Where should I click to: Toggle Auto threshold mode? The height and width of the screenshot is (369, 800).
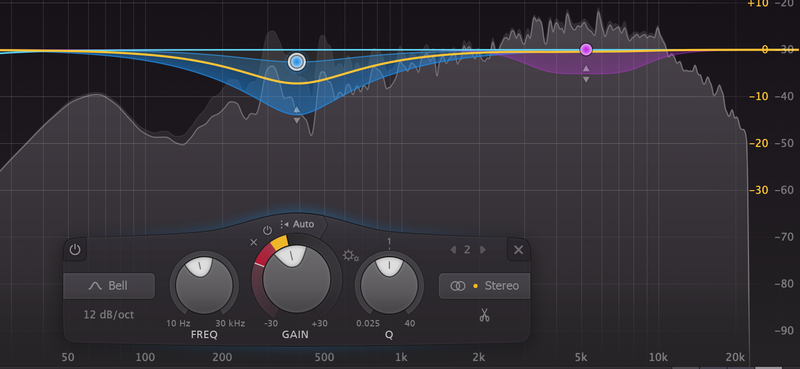pyautogui.click(x=297, y=224)
